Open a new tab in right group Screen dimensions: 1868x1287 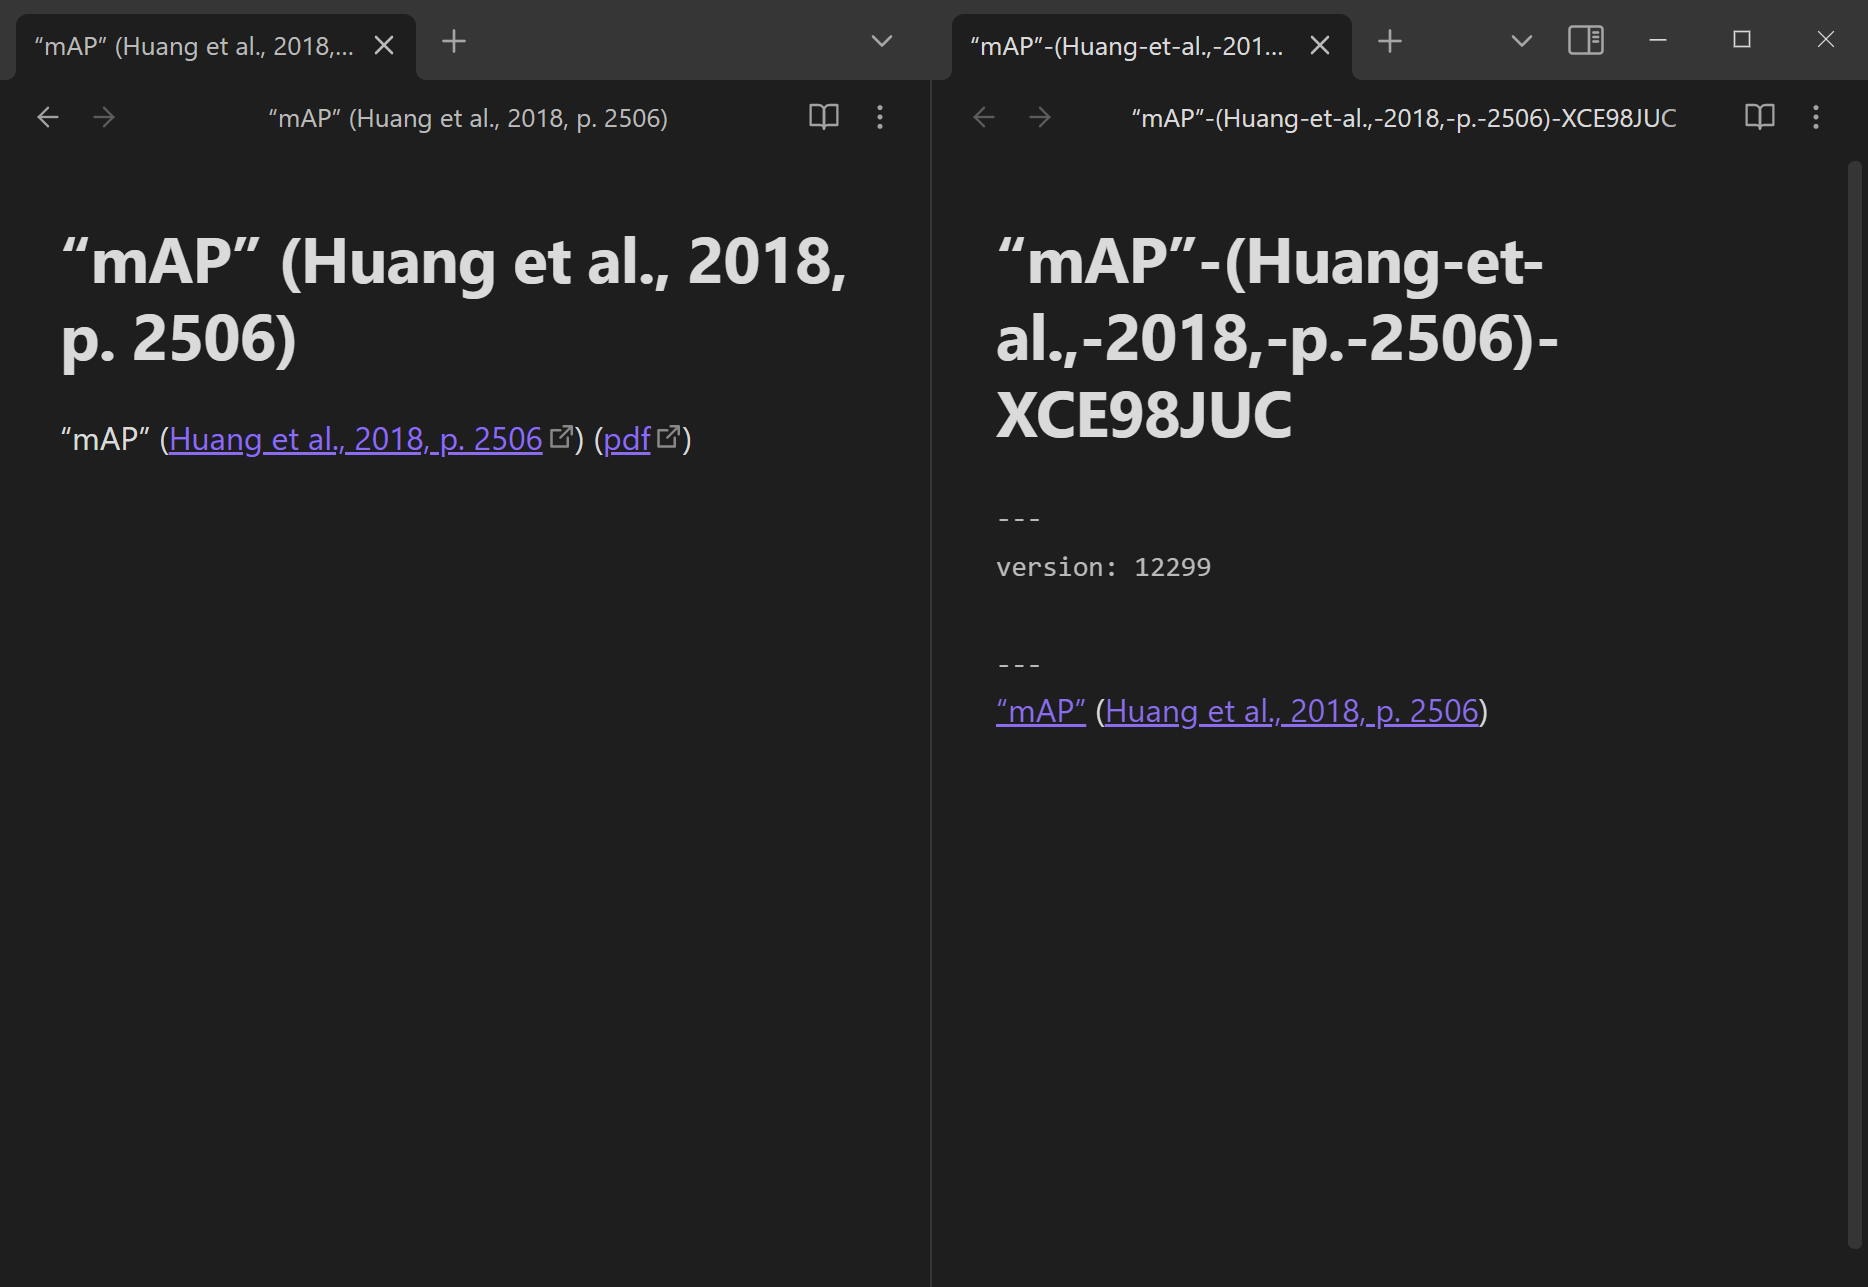[x=1390, y=42]
